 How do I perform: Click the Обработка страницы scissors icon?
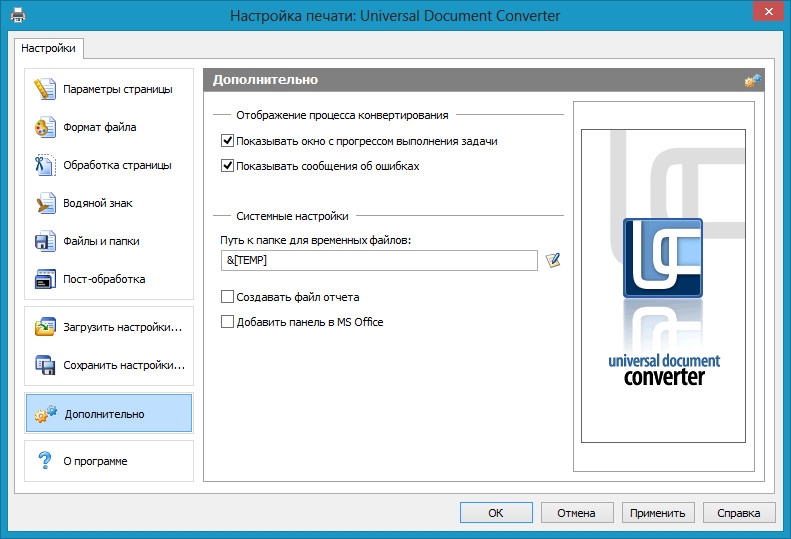[45, 165]
